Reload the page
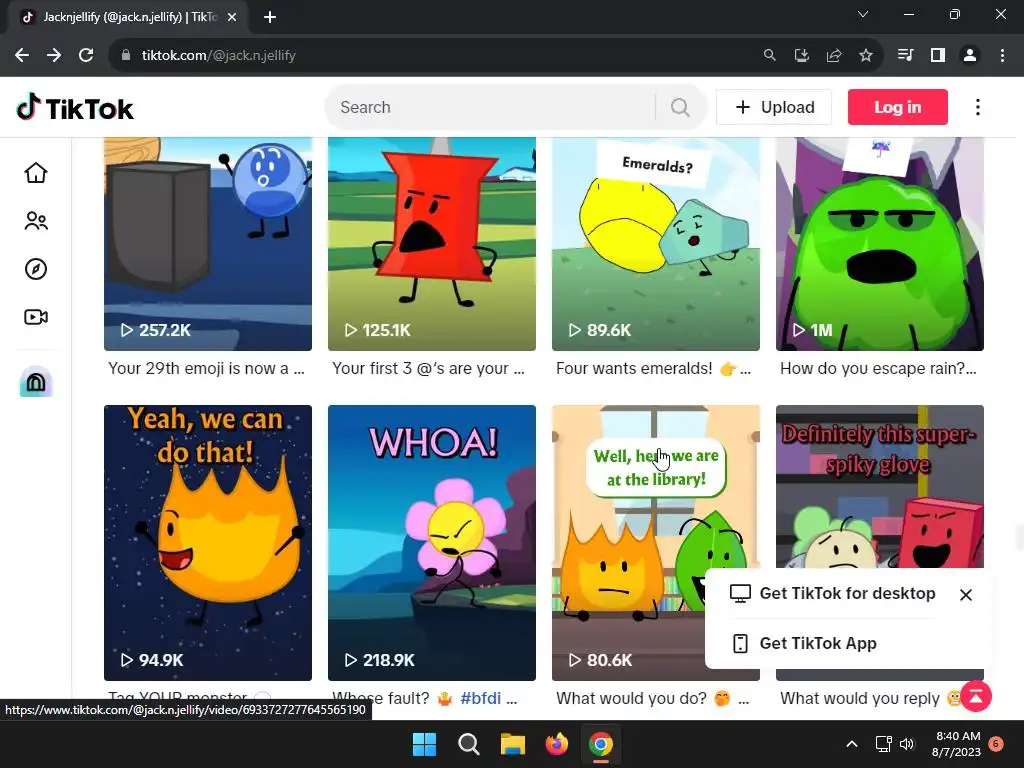 (86, 56)
